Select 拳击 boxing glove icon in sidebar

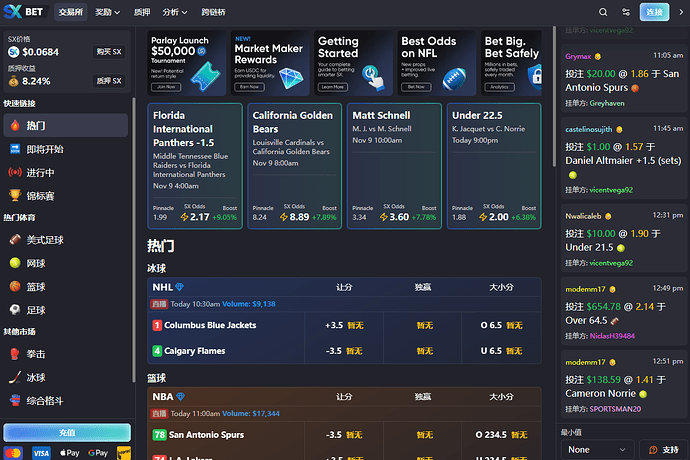(15, 353)
